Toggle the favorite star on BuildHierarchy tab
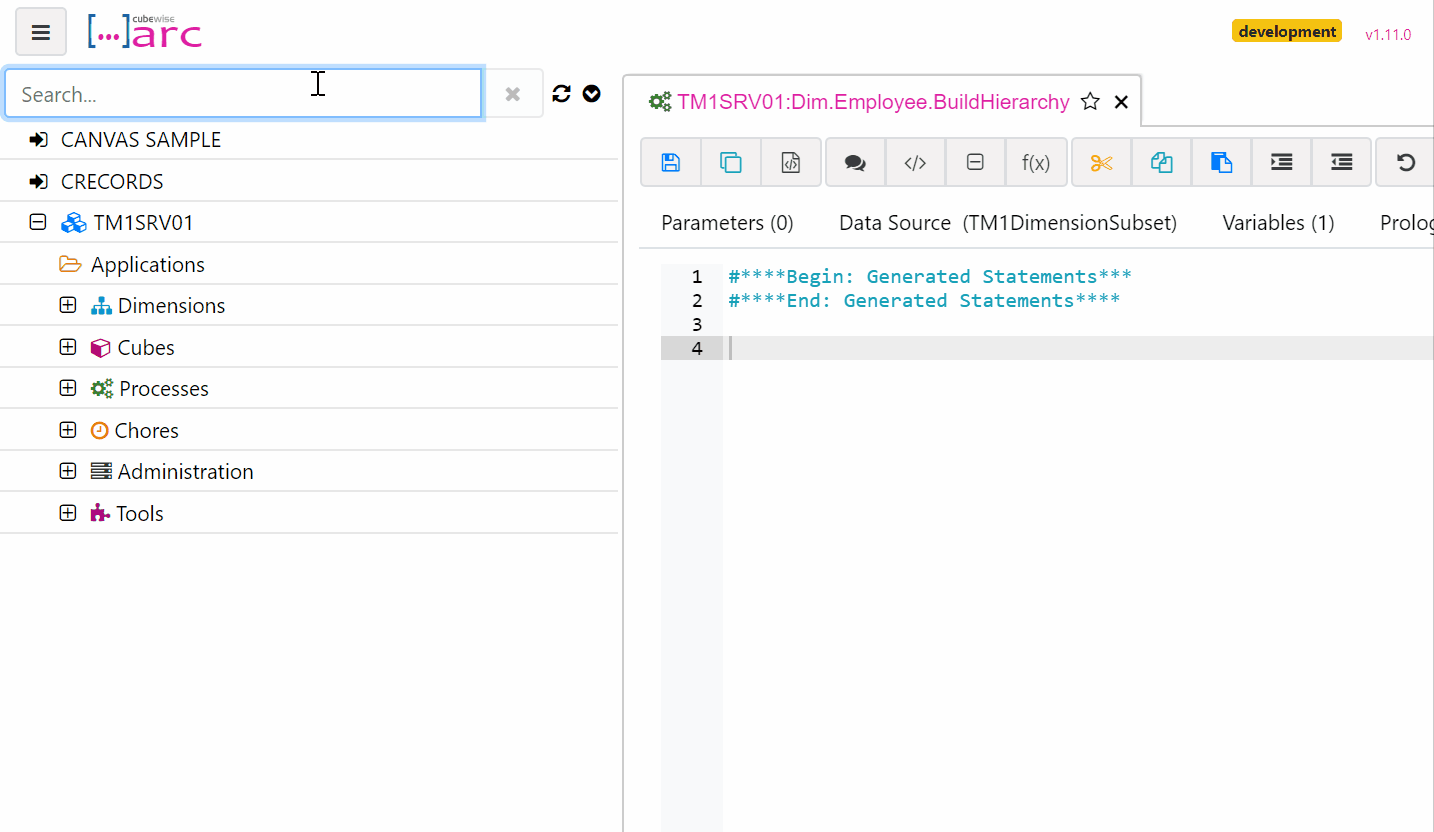This screenshot has width=1434, height=832. coord(1090,101)
